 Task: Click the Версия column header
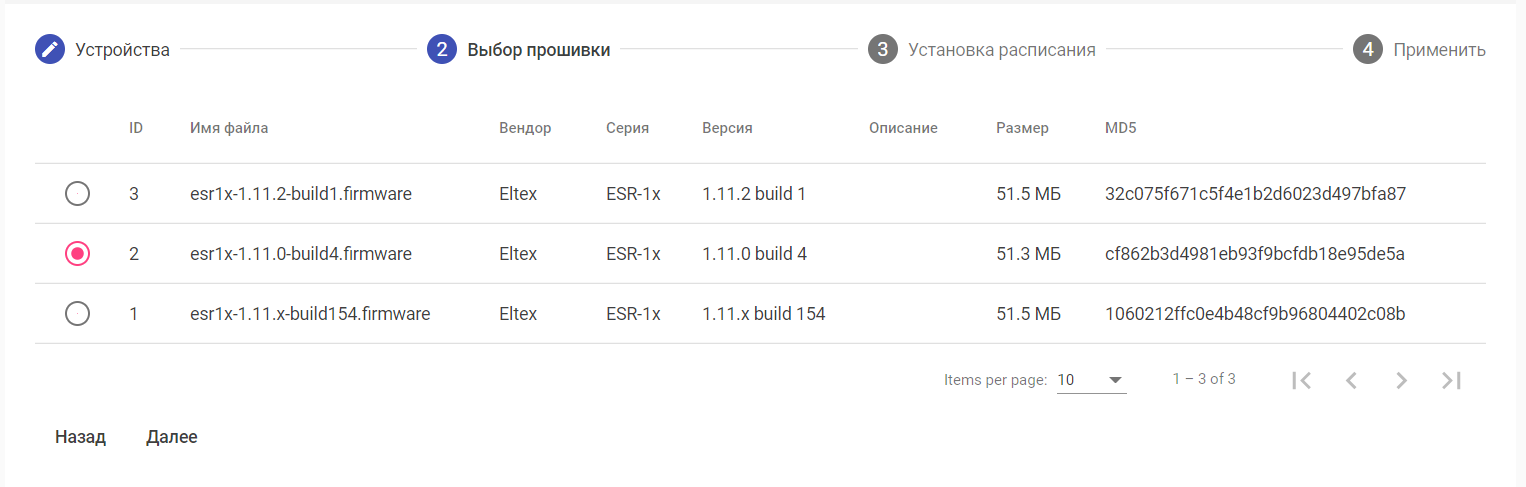click(x=727, y=128)
